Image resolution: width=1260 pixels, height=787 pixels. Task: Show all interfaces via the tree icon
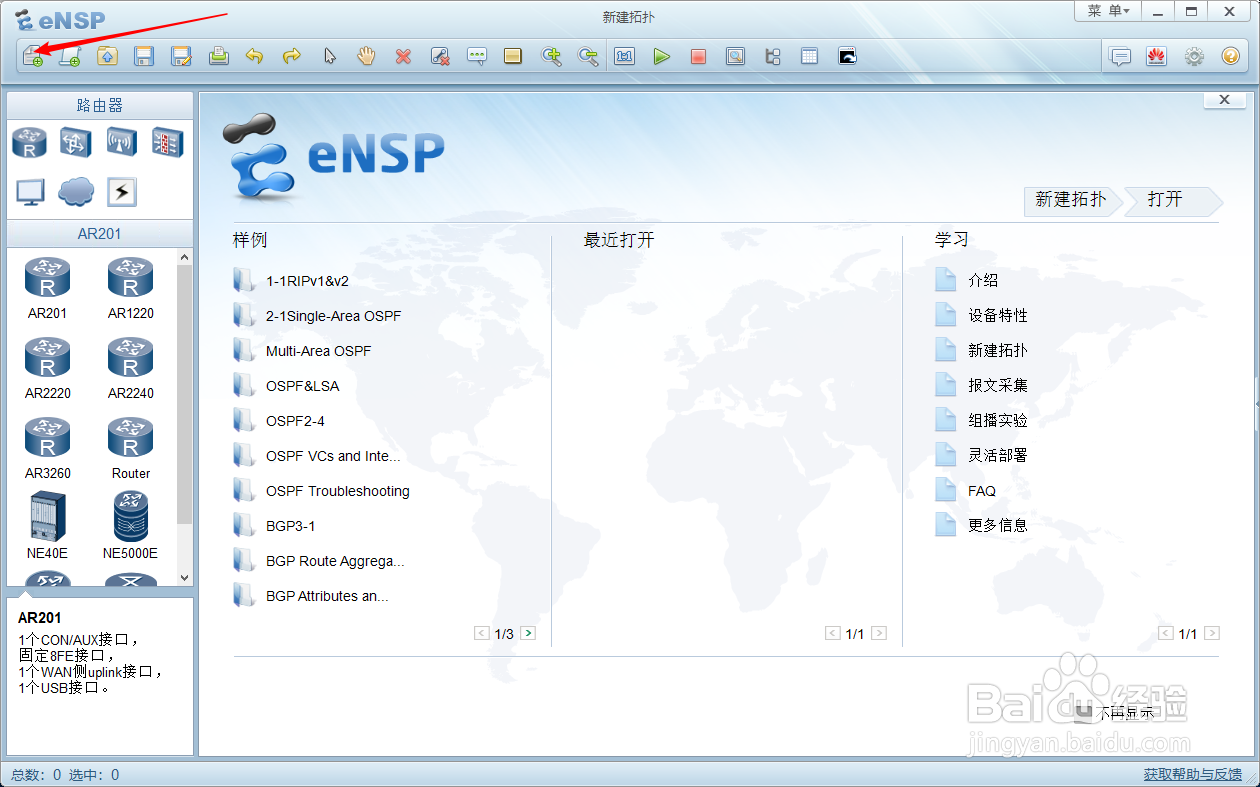pyautogui.click(x=772, y=56)
